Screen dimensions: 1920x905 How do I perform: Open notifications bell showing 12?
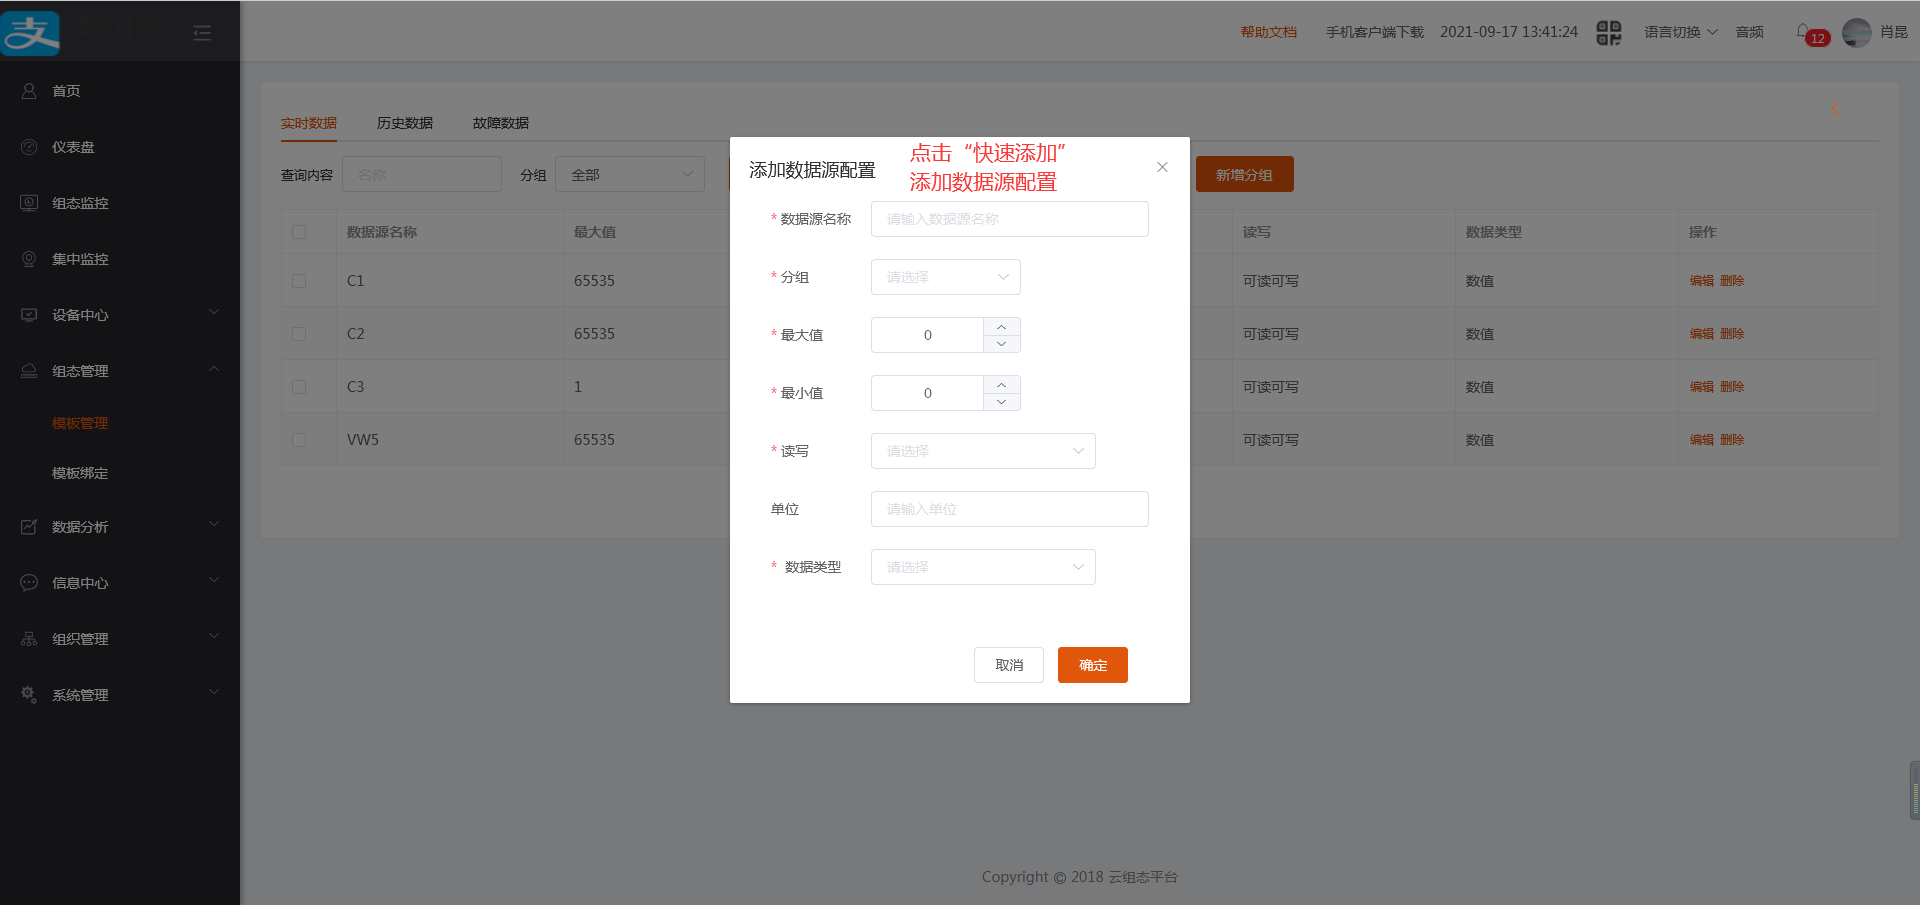pos(1812,34)
